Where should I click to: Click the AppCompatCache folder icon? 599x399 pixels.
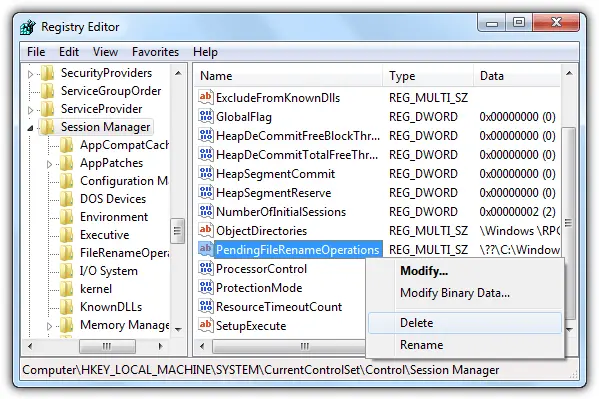point(67,145)
